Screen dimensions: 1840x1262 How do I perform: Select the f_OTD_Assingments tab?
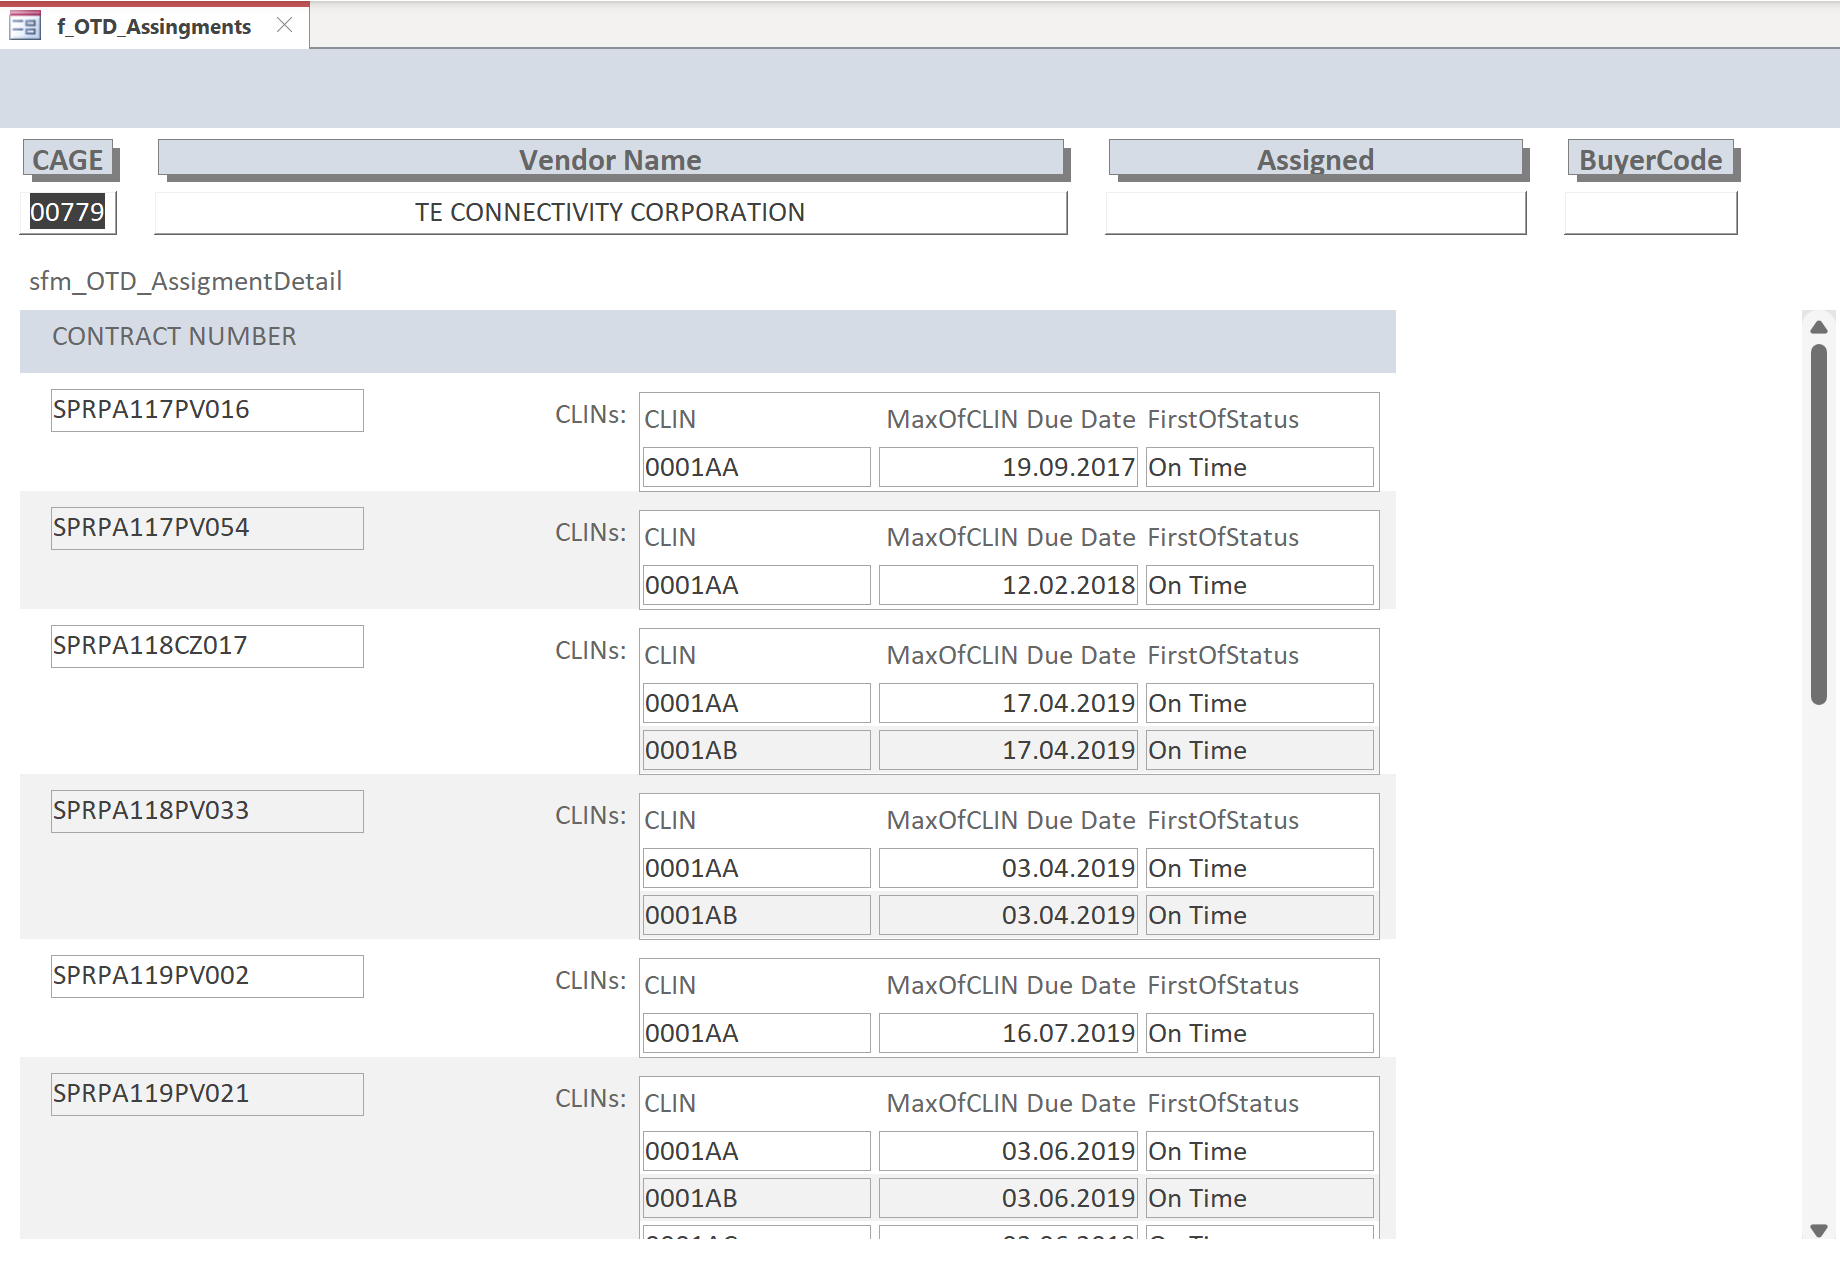click(x=154, y=27)
